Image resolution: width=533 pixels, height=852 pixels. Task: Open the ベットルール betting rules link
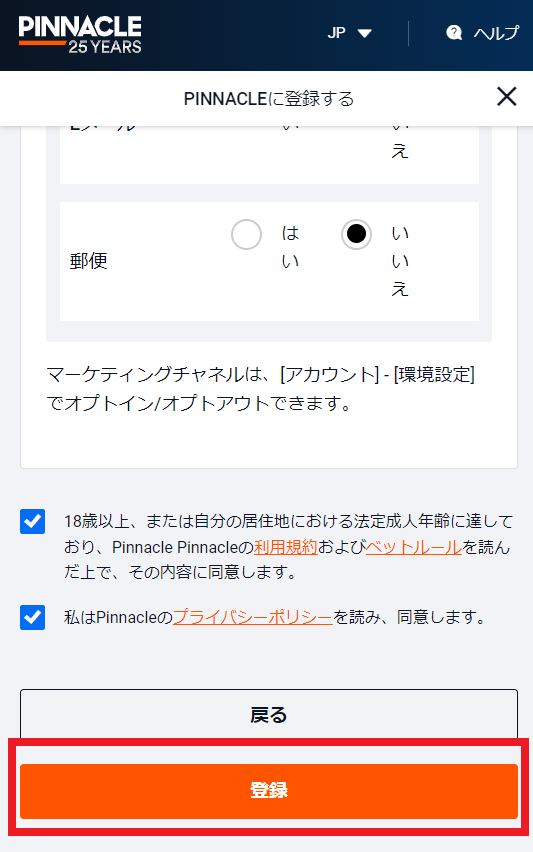pos(414,547)
